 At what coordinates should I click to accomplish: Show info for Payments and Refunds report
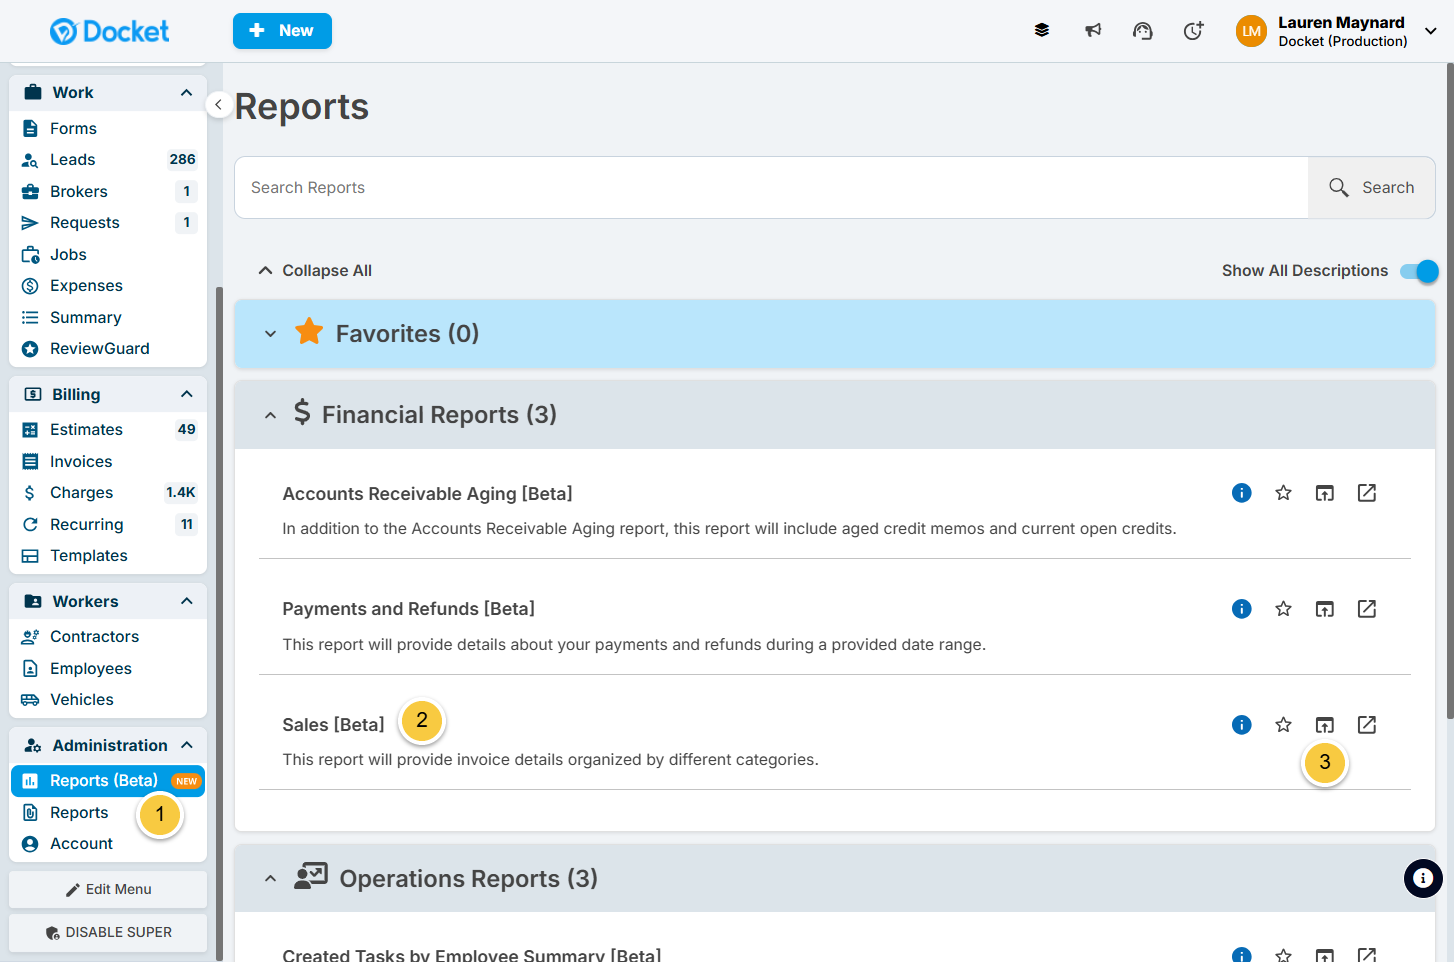[x=1242, y=609]
